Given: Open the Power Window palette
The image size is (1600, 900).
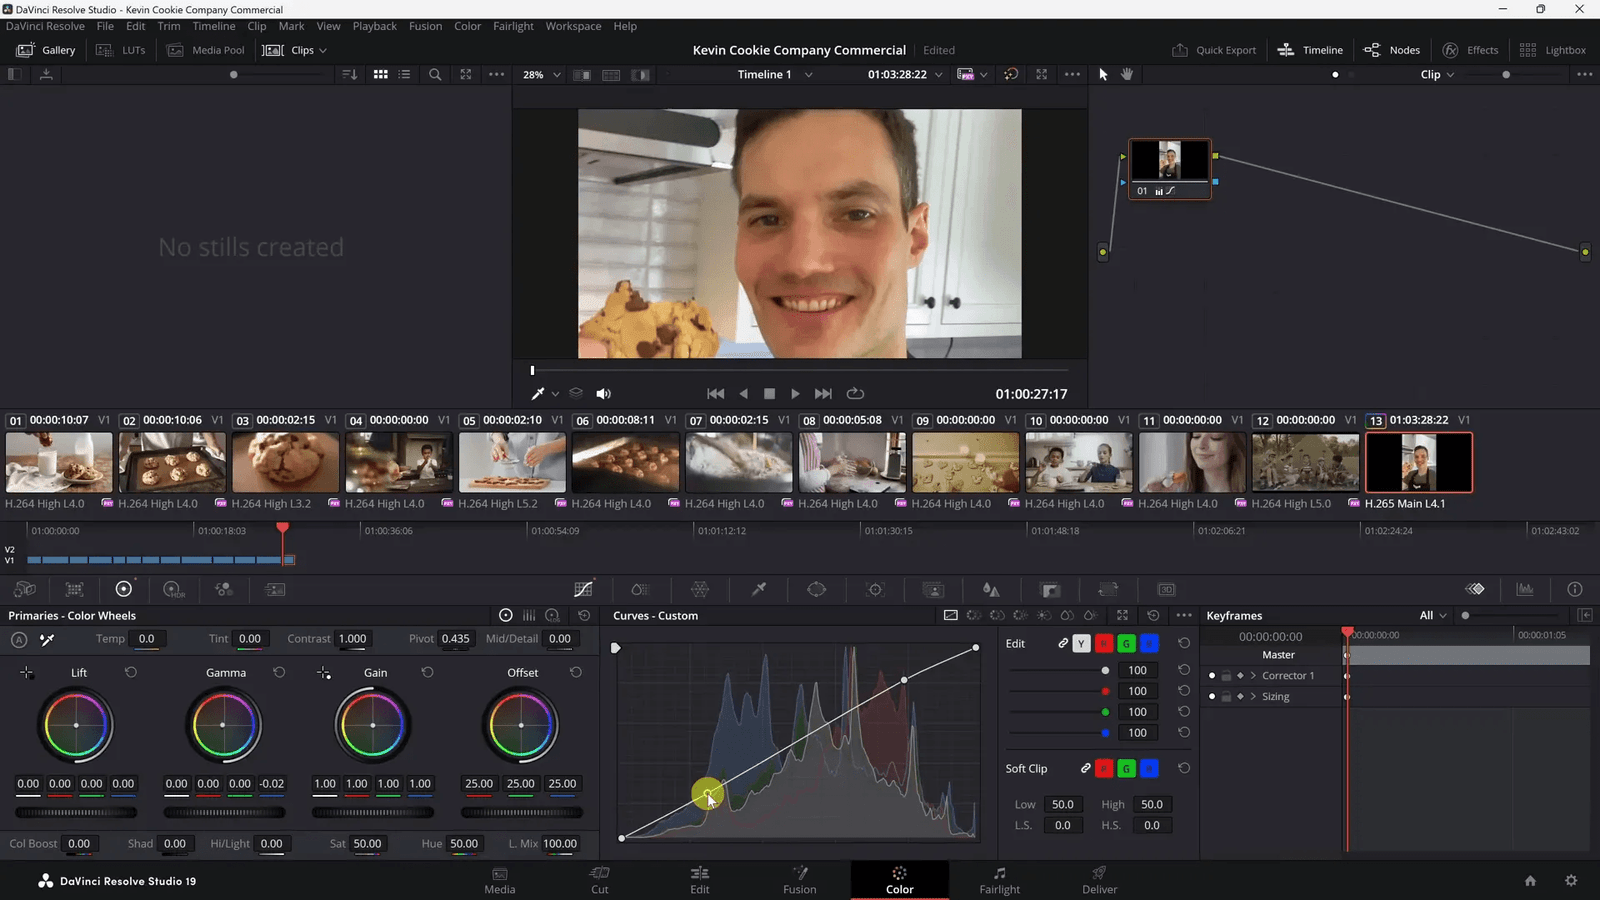Looking at the screenshot, I should (x=817, y=590).
